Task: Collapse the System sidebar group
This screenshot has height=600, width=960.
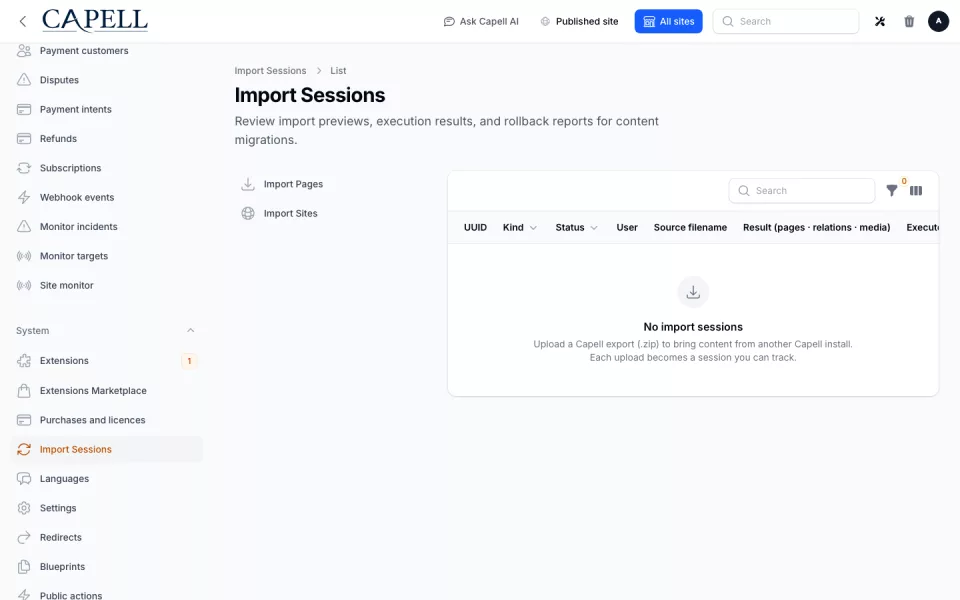Action: coord(190,331)
